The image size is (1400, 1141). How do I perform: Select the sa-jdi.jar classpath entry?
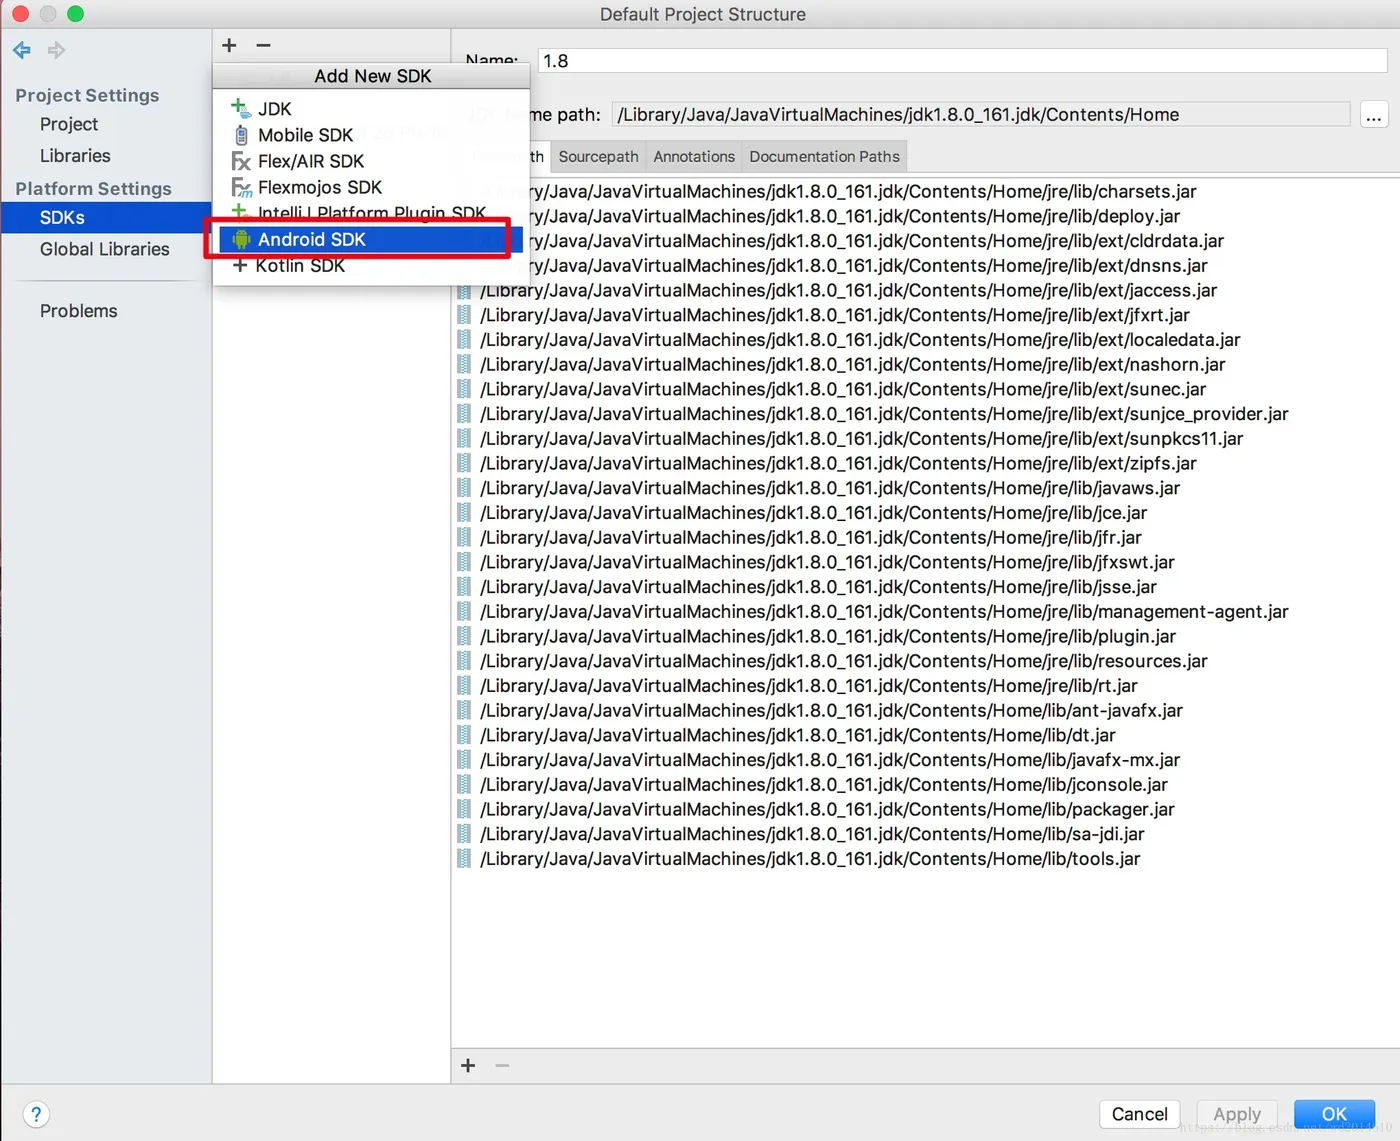point(812,834)
